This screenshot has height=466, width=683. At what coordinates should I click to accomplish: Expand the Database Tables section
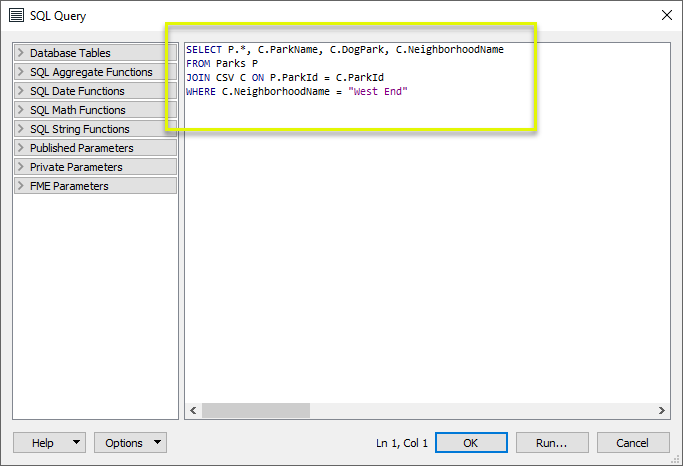tap(95, 53)
